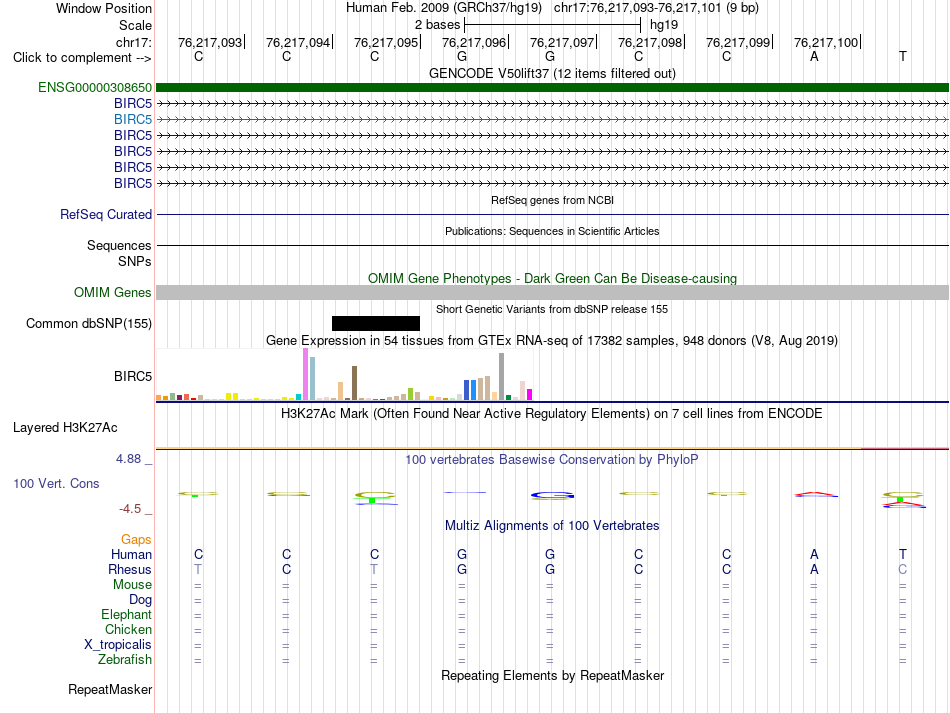Click the Mouse species row label
Viewport: 950px width, 713px height.
pyautogui.click(x=132, y=585)
